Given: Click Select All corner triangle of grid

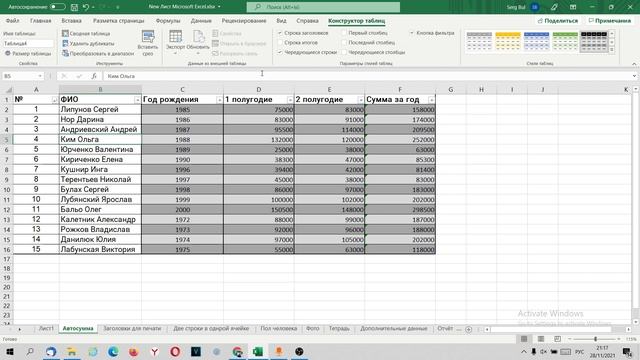Looking at the screenshot, I should [x=8, y=89].
